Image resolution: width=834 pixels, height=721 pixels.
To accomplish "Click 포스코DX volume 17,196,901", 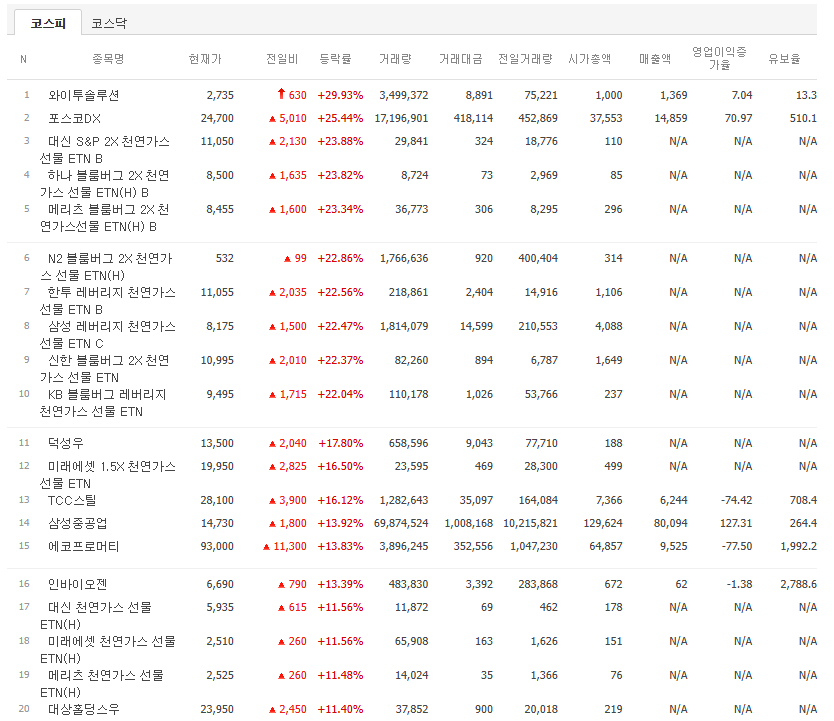I will (401, 118).
